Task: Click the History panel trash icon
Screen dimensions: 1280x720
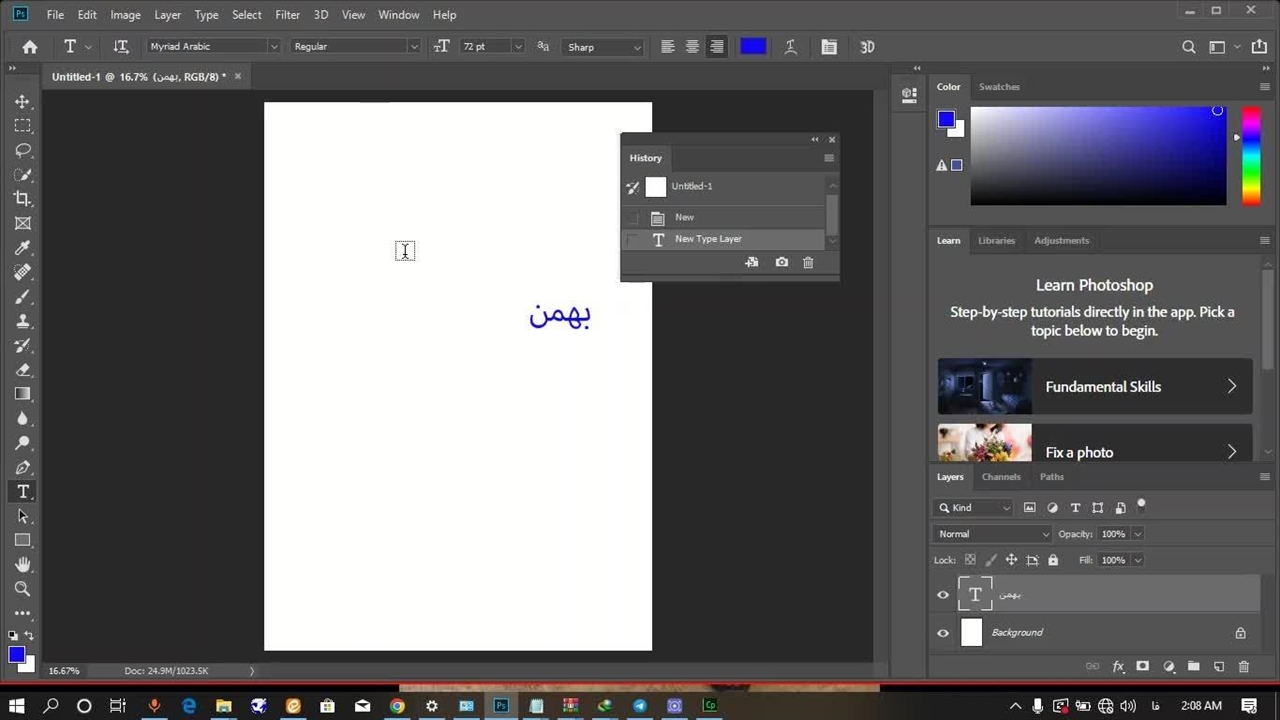Action: point(808,262)
